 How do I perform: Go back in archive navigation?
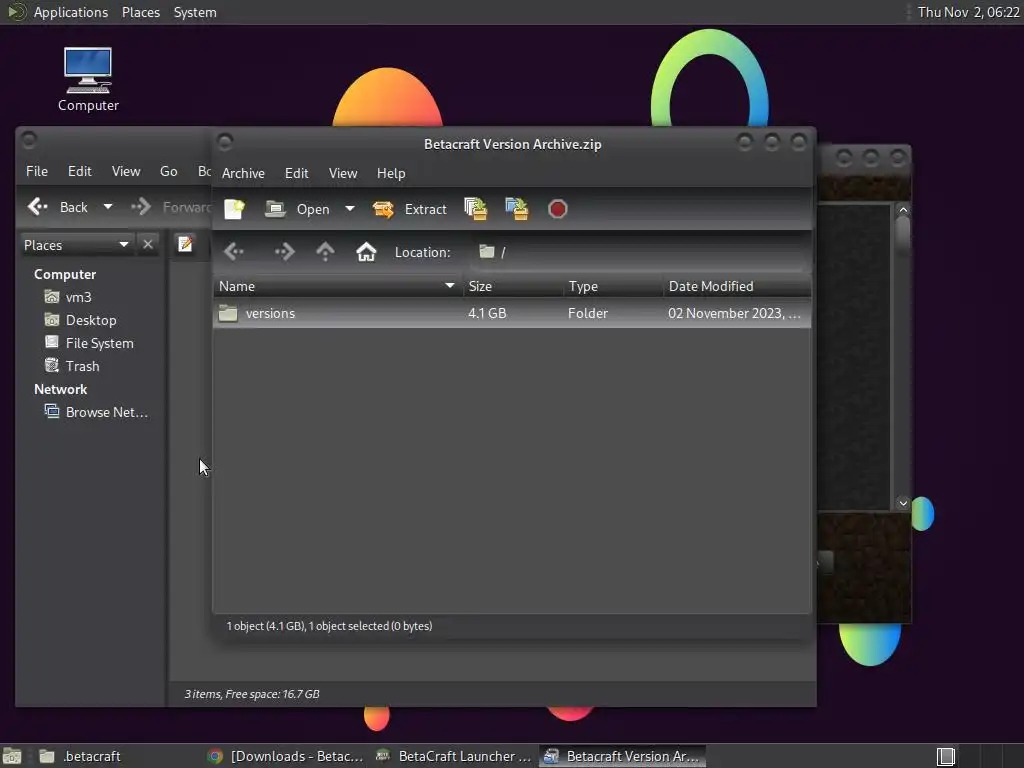234,252
